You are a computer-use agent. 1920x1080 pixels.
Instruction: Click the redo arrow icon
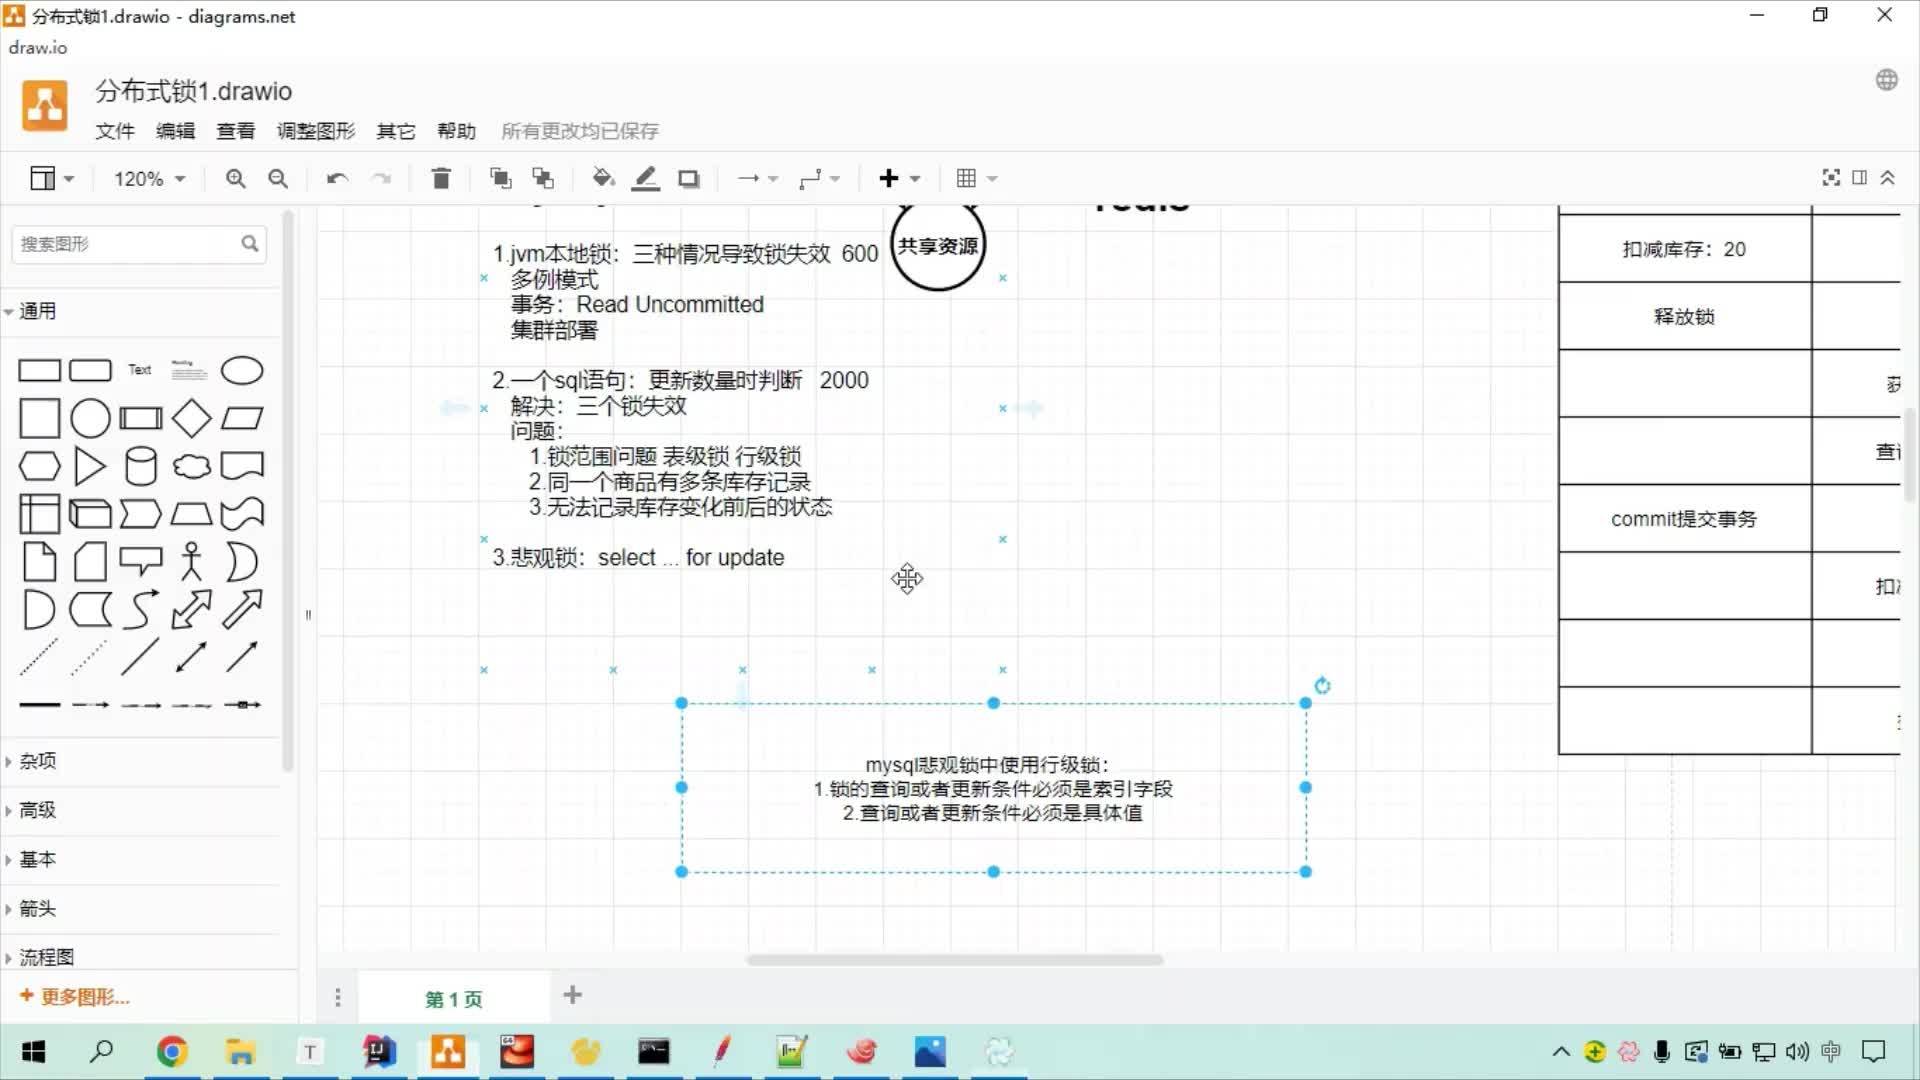pyautogui.click(x=381, y=179)
